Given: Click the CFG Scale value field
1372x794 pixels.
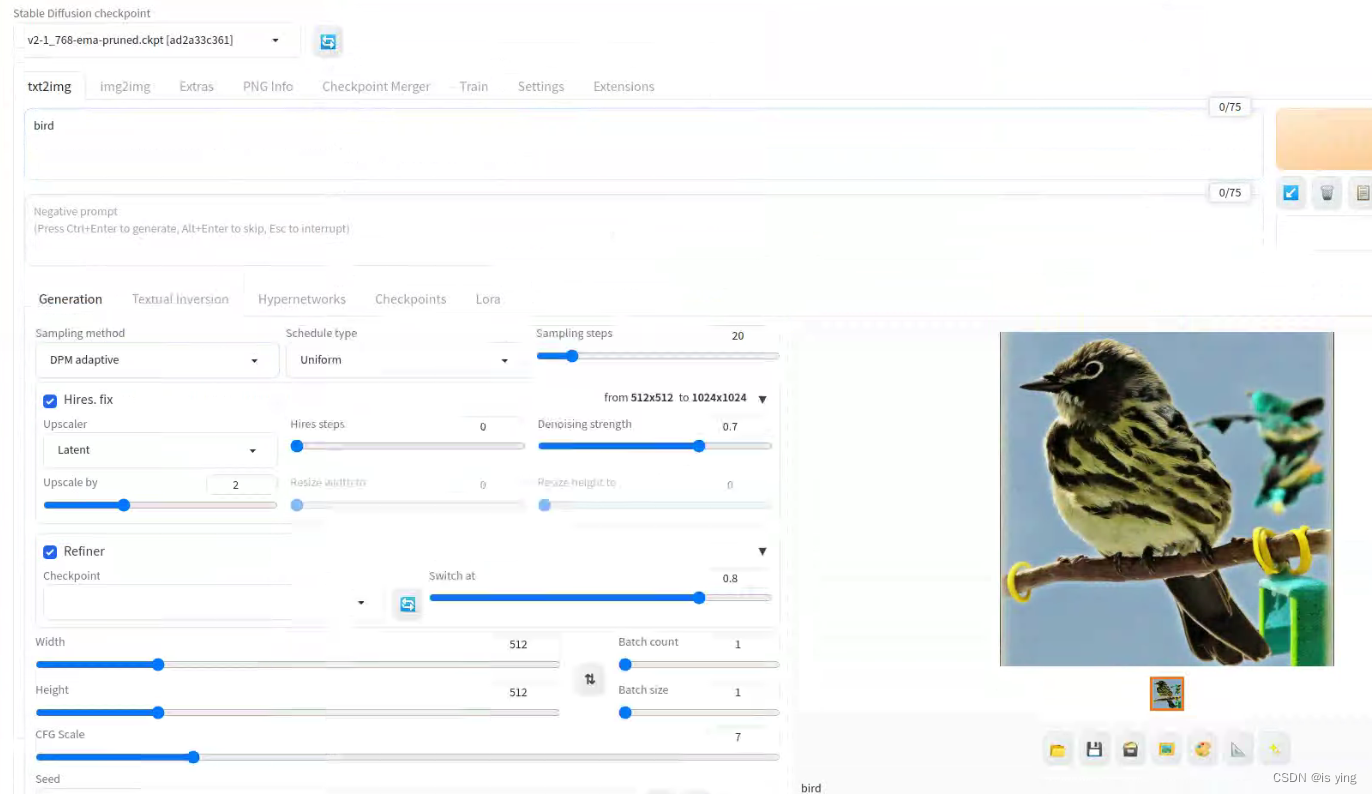Looking at the screenshot, I should tap(738, 737).
